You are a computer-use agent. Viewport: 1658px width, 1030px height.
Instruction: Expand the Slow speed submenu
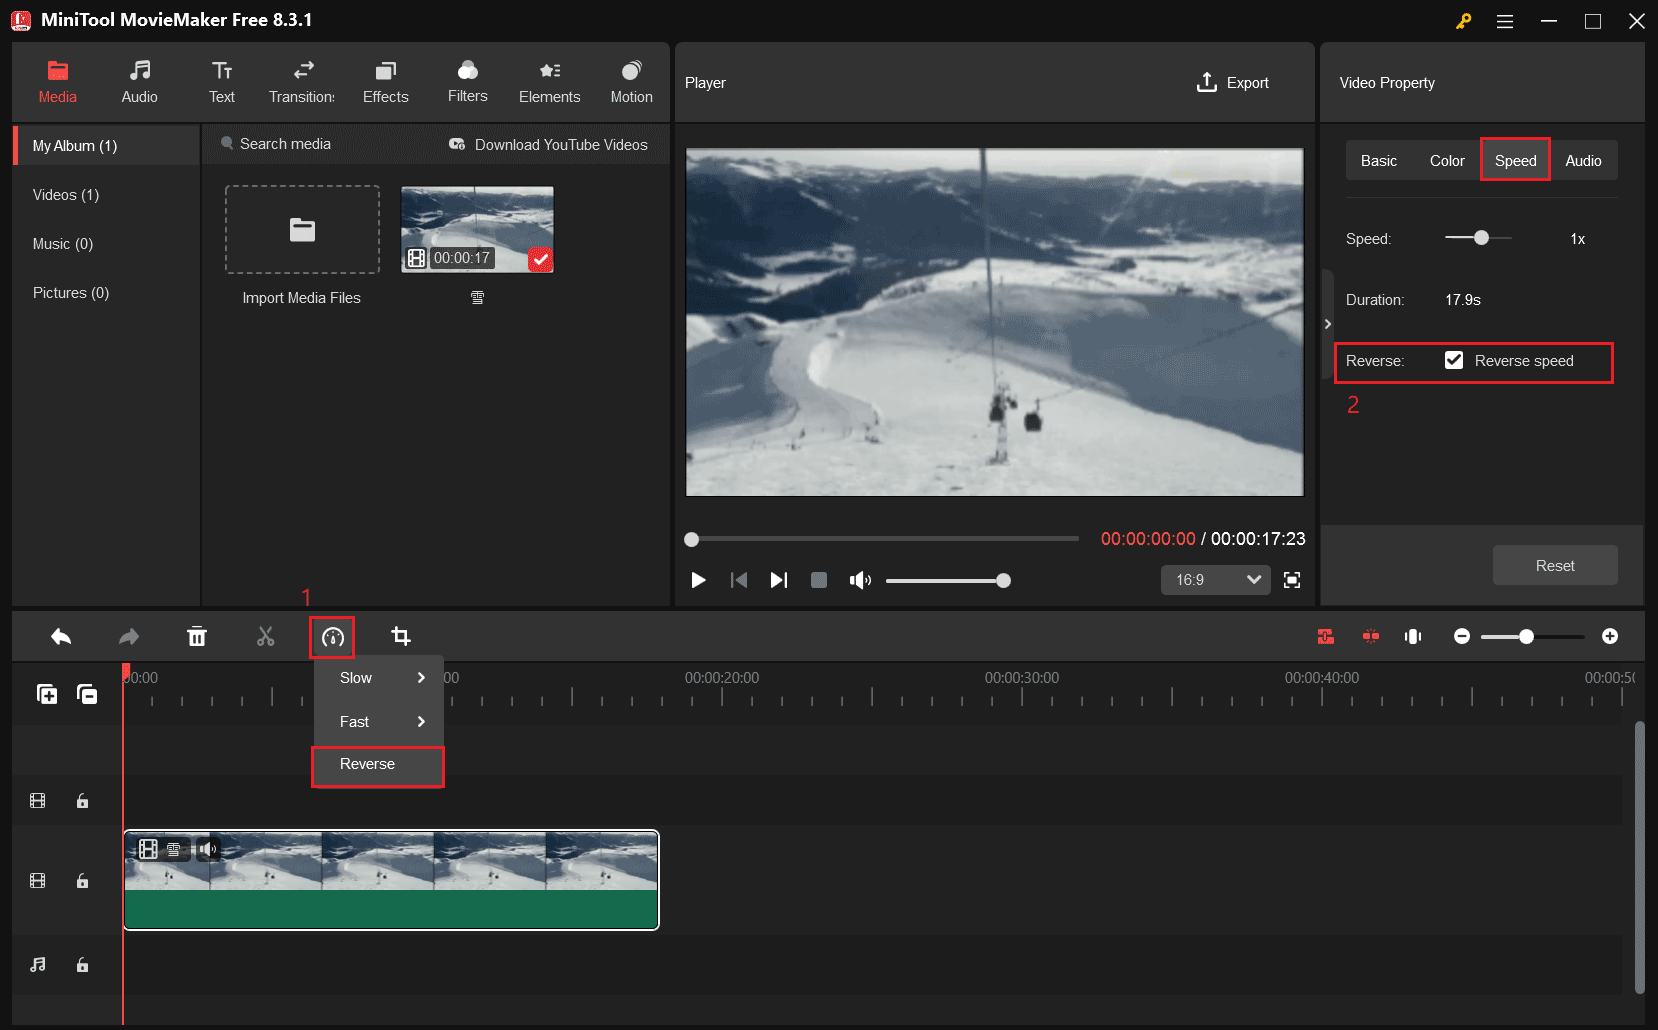377,678
